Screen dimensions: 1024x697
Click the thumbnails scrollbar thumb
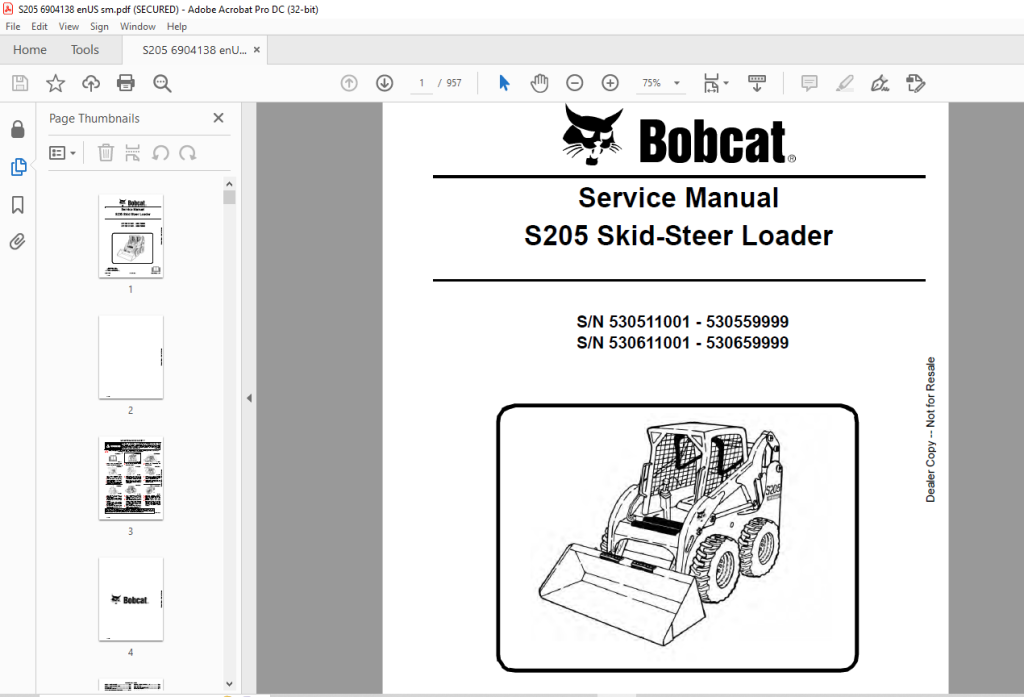(x=229, y=197)
